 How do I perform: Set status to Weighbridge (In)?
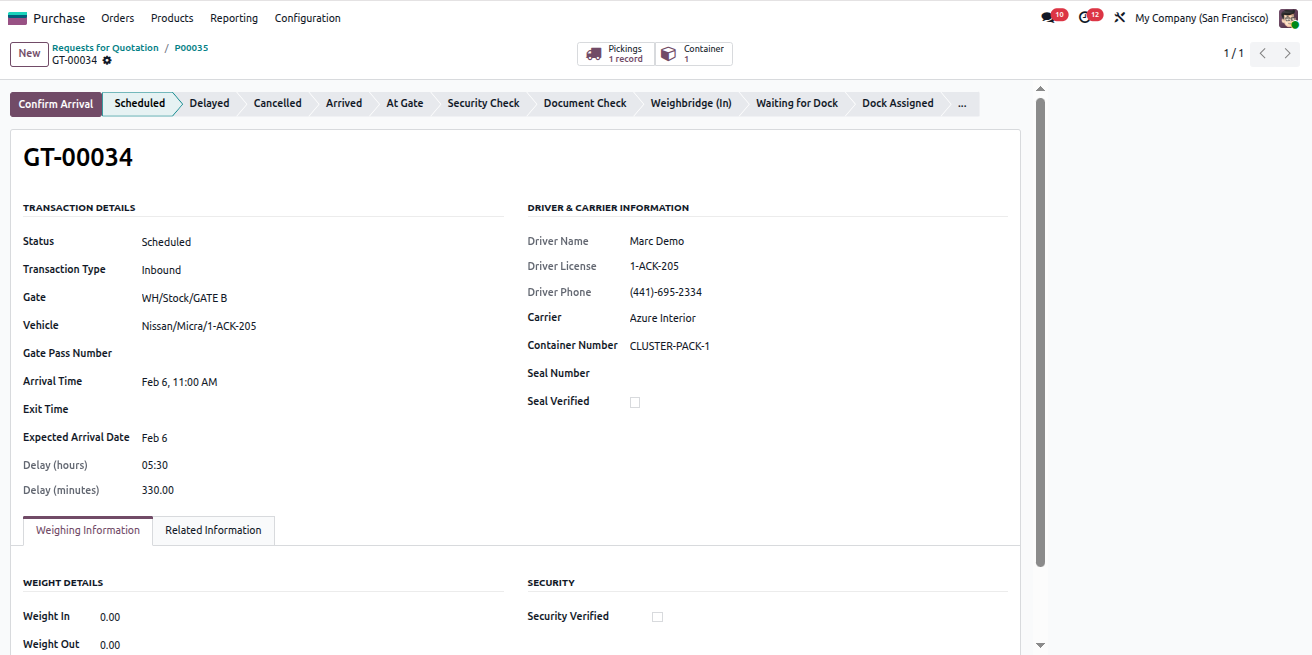point(691,104)
